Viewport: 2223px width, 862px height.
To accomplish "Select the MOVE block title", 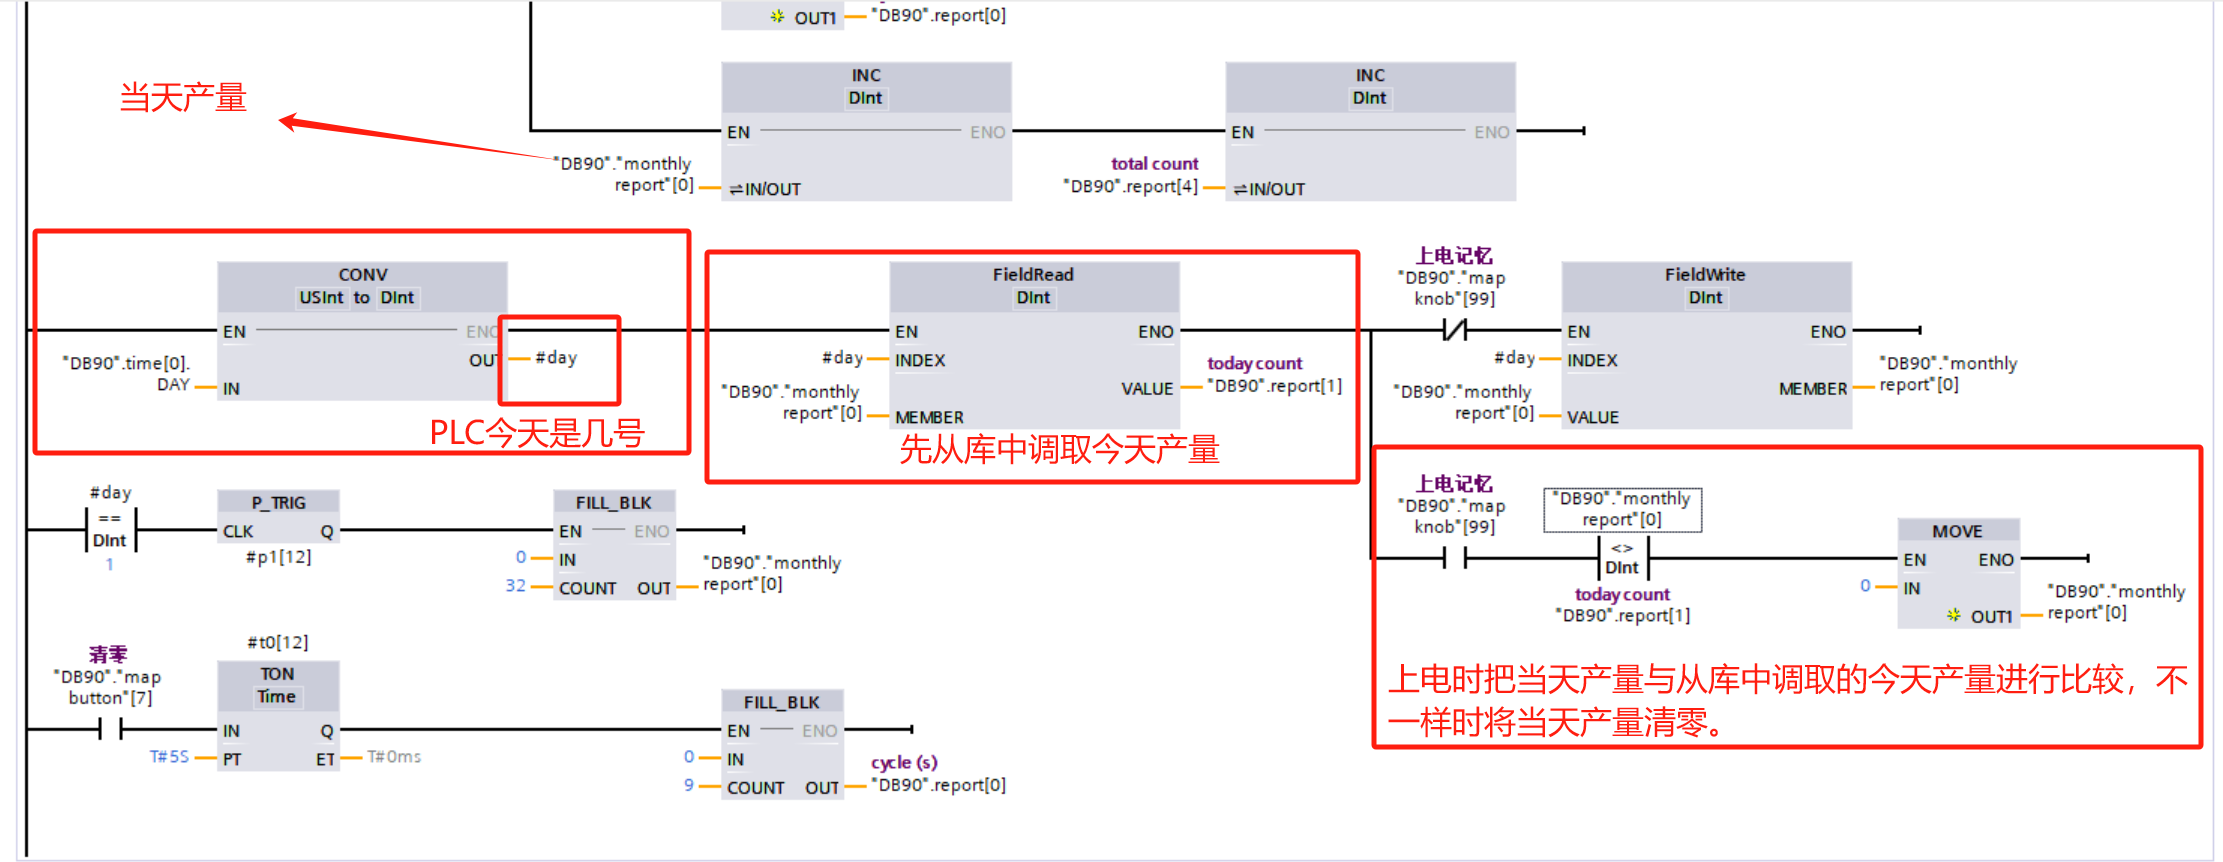I will click(1957, 531).
